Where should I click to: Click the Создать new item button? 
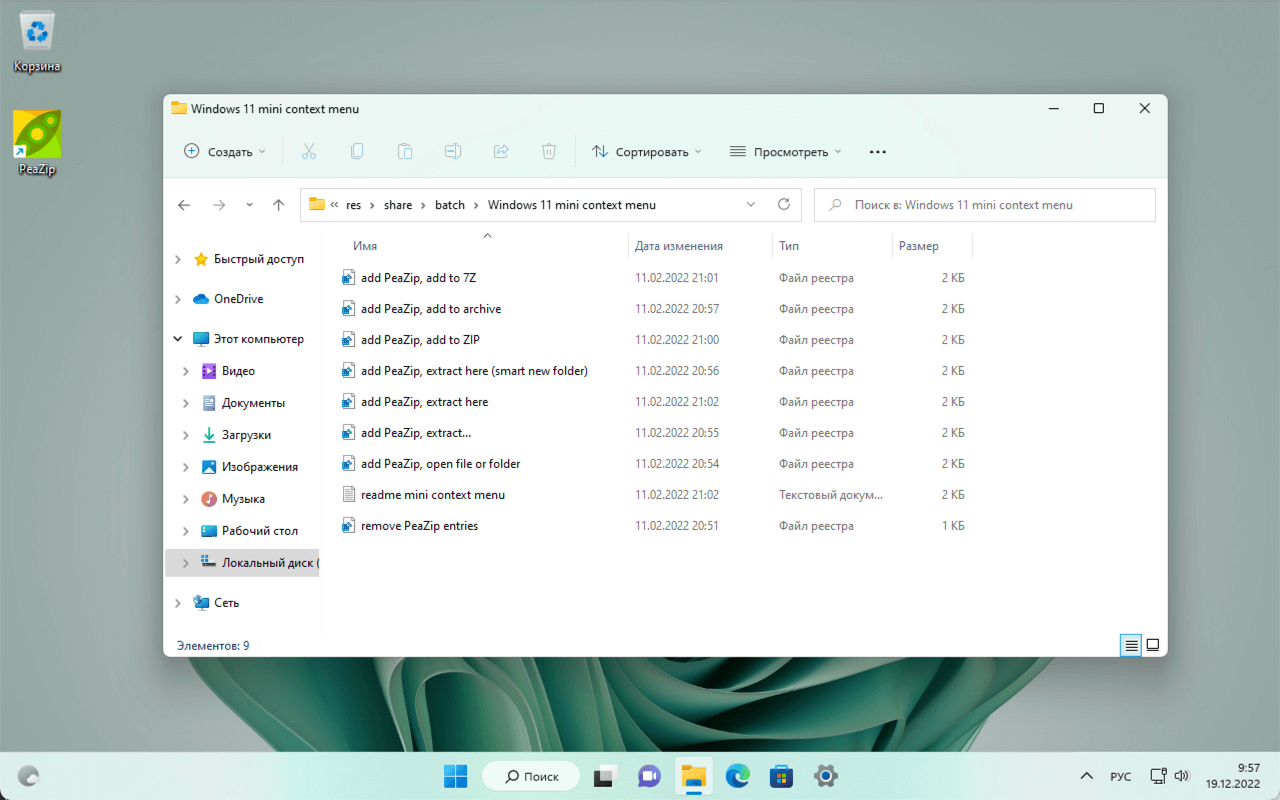coord(225,152)
